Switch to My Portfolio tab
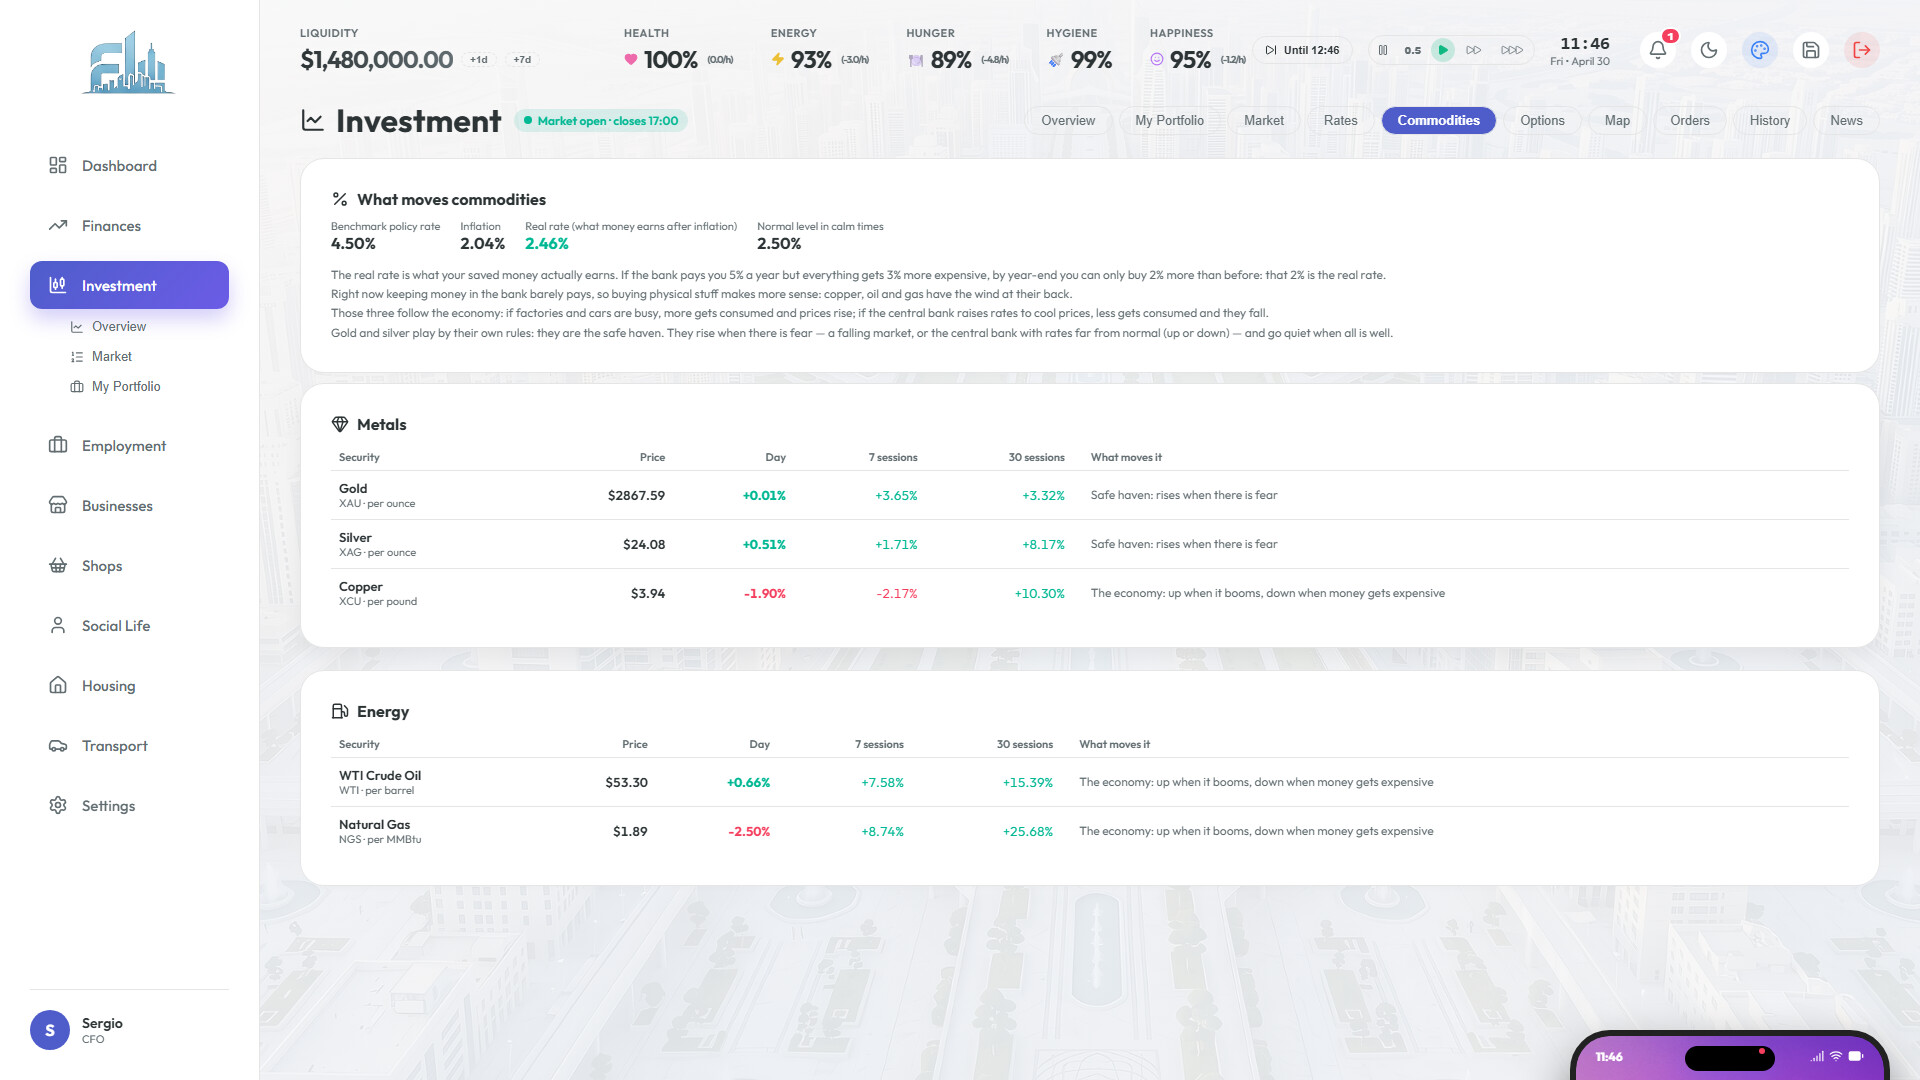 (1169, 121)
